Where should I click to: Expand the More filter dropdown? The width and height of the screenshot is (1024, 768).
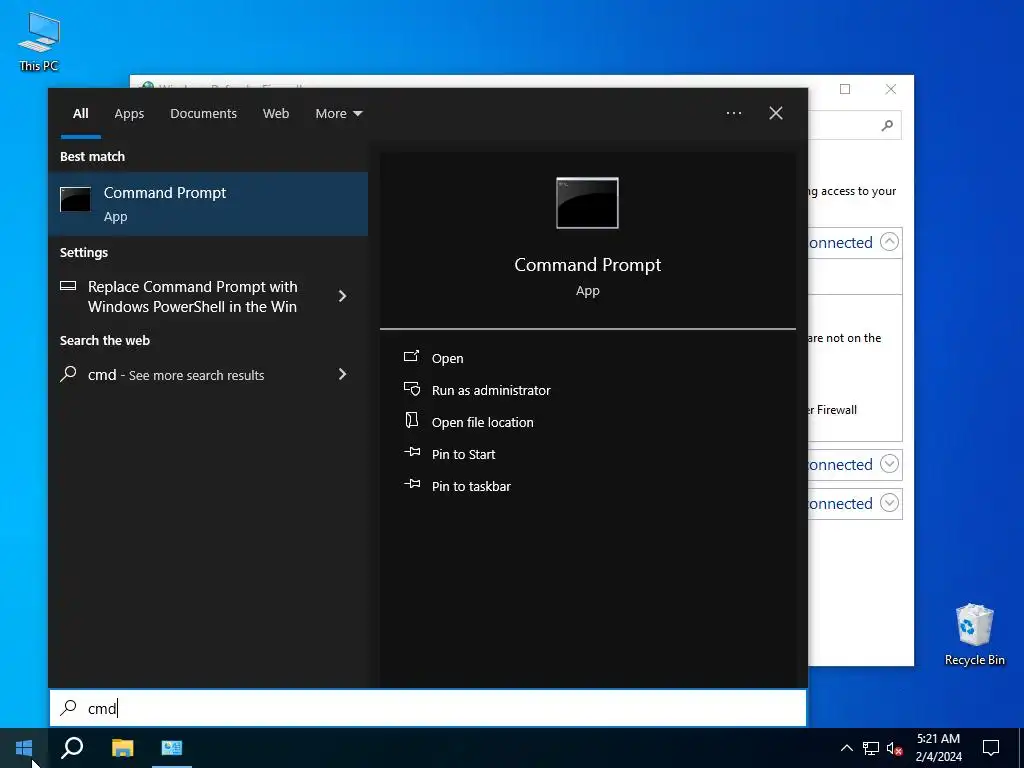coord(338,114)
